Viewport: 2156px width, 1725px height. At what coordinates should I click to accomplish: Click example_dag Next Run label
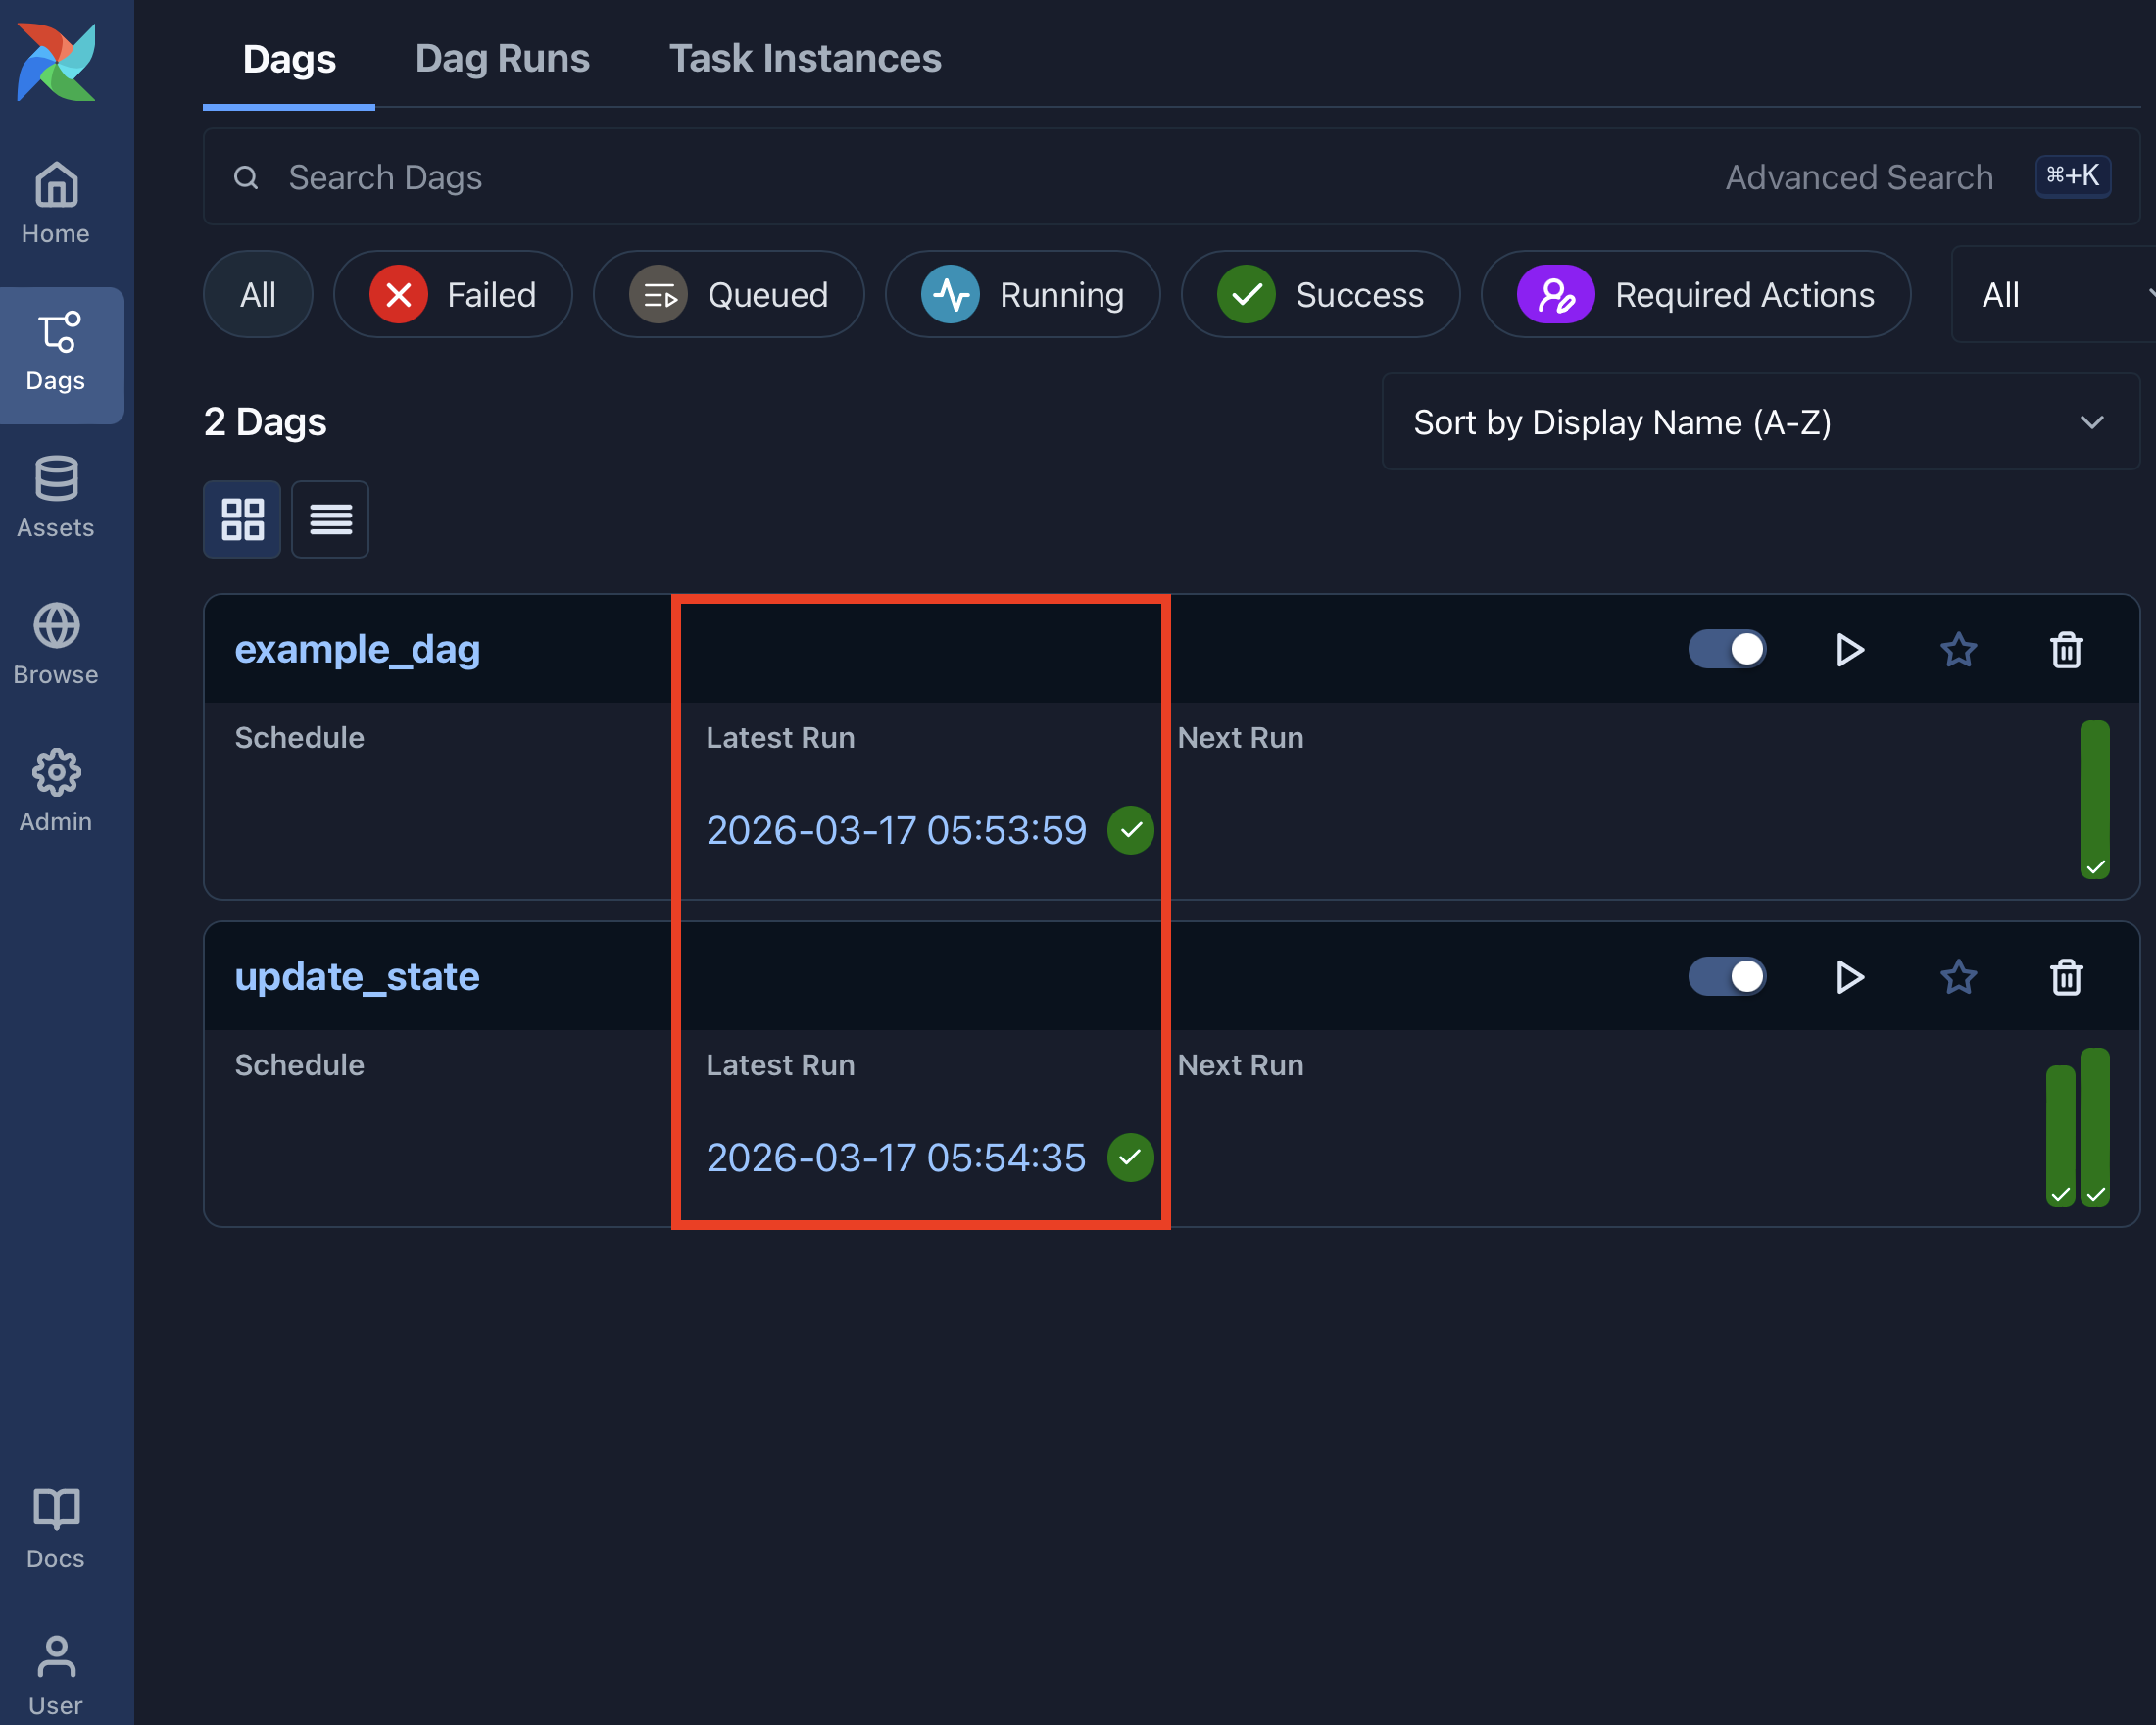click(x=1240, y=738)
